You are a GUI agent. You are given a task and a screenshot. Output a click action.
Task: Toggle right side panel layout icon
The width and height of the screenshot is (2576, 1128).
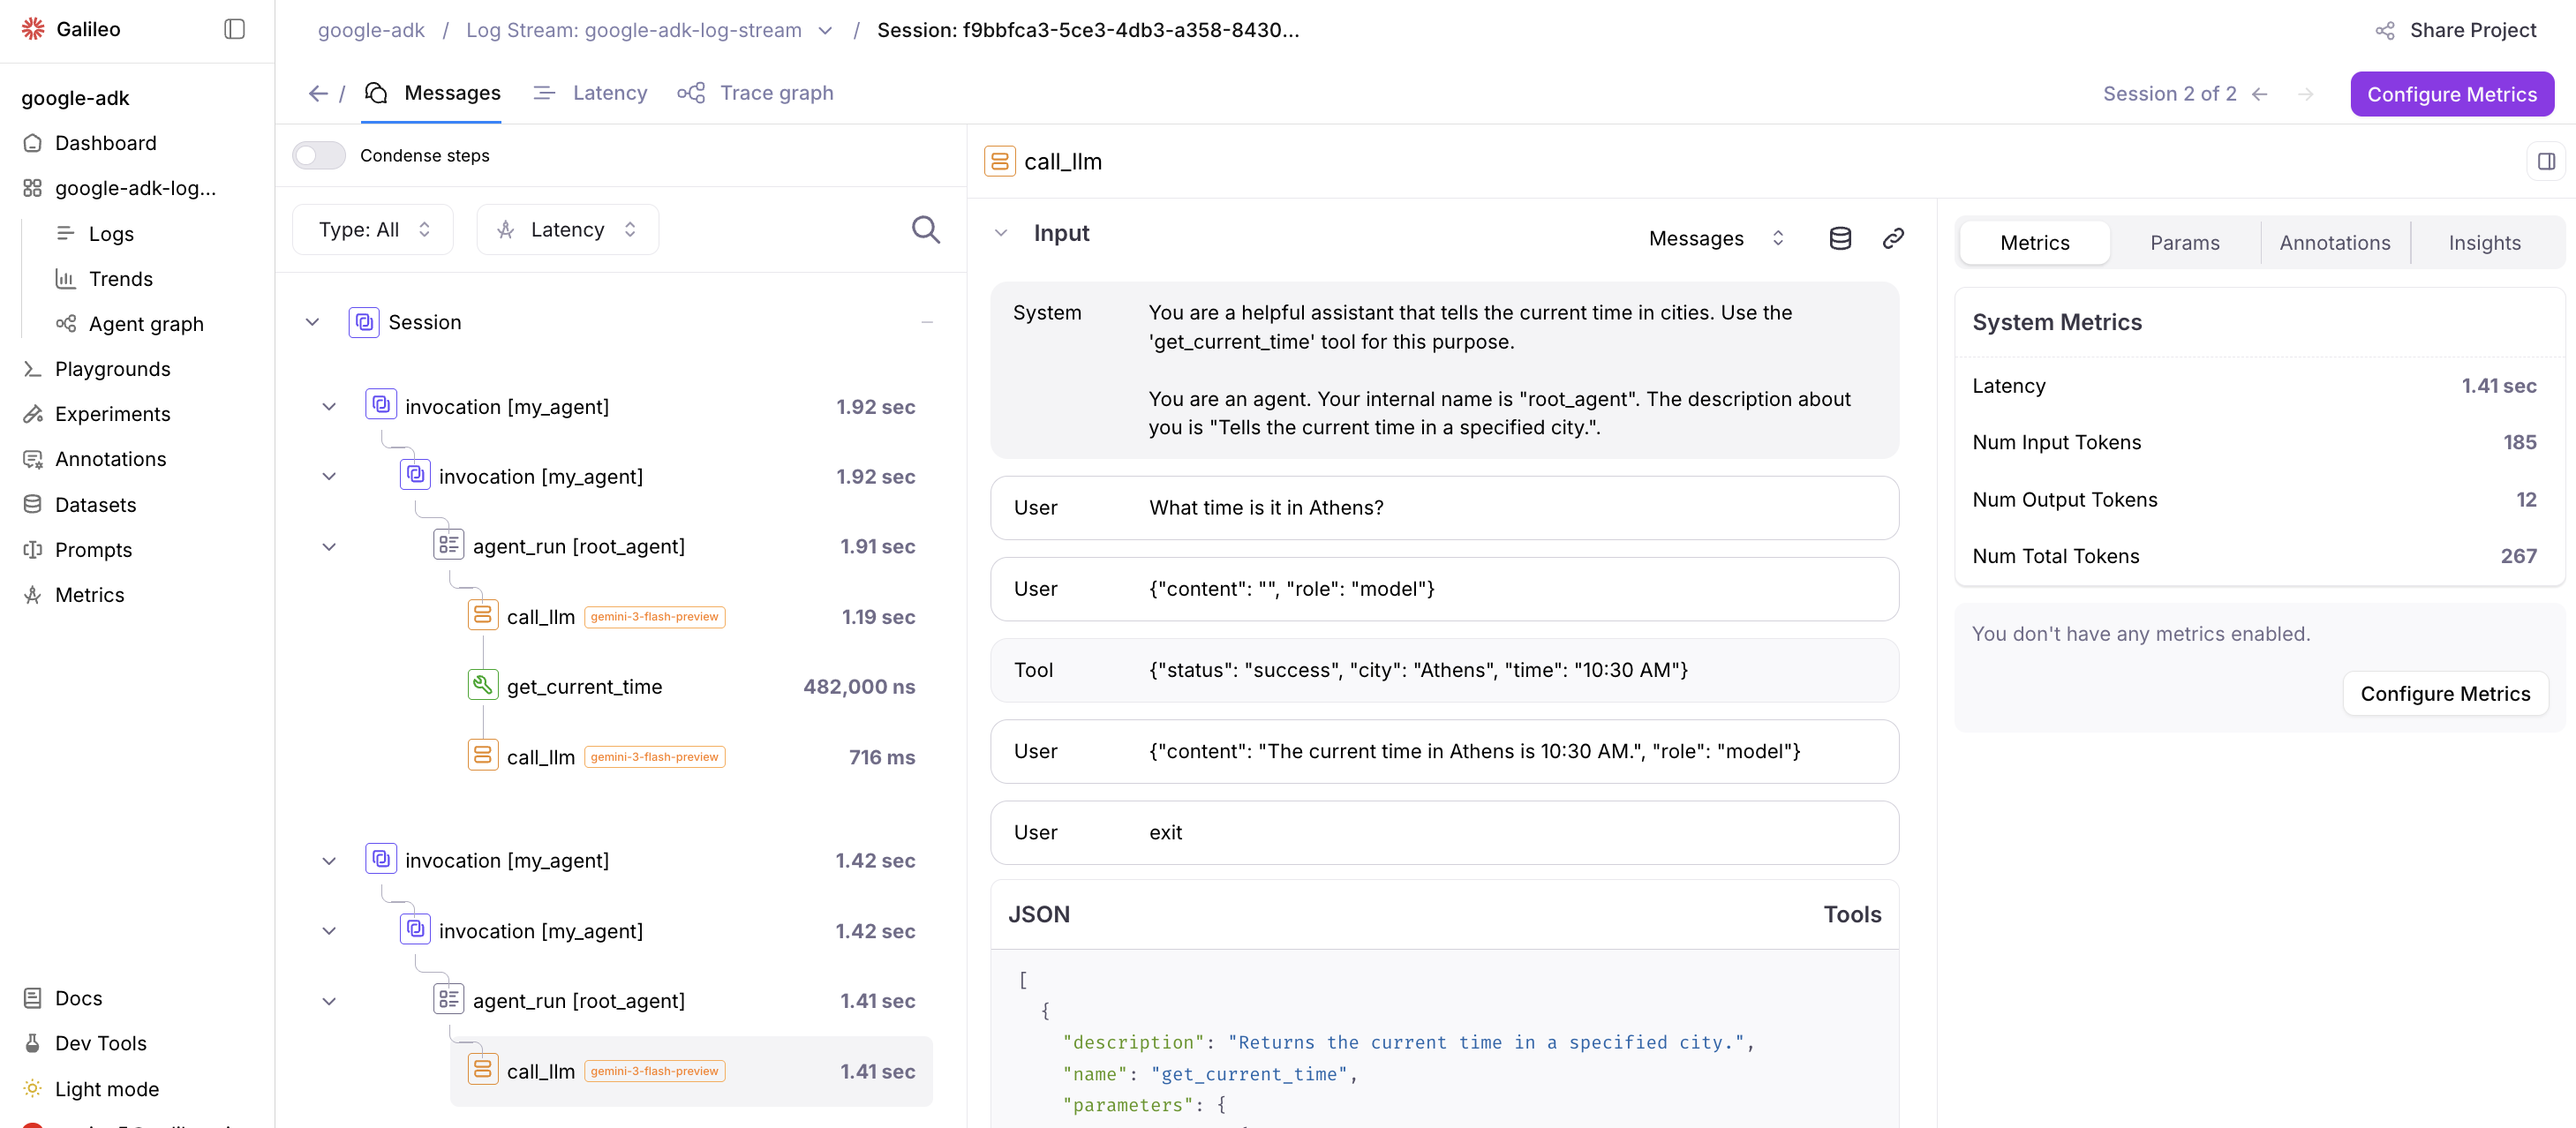click(2546, 161)
